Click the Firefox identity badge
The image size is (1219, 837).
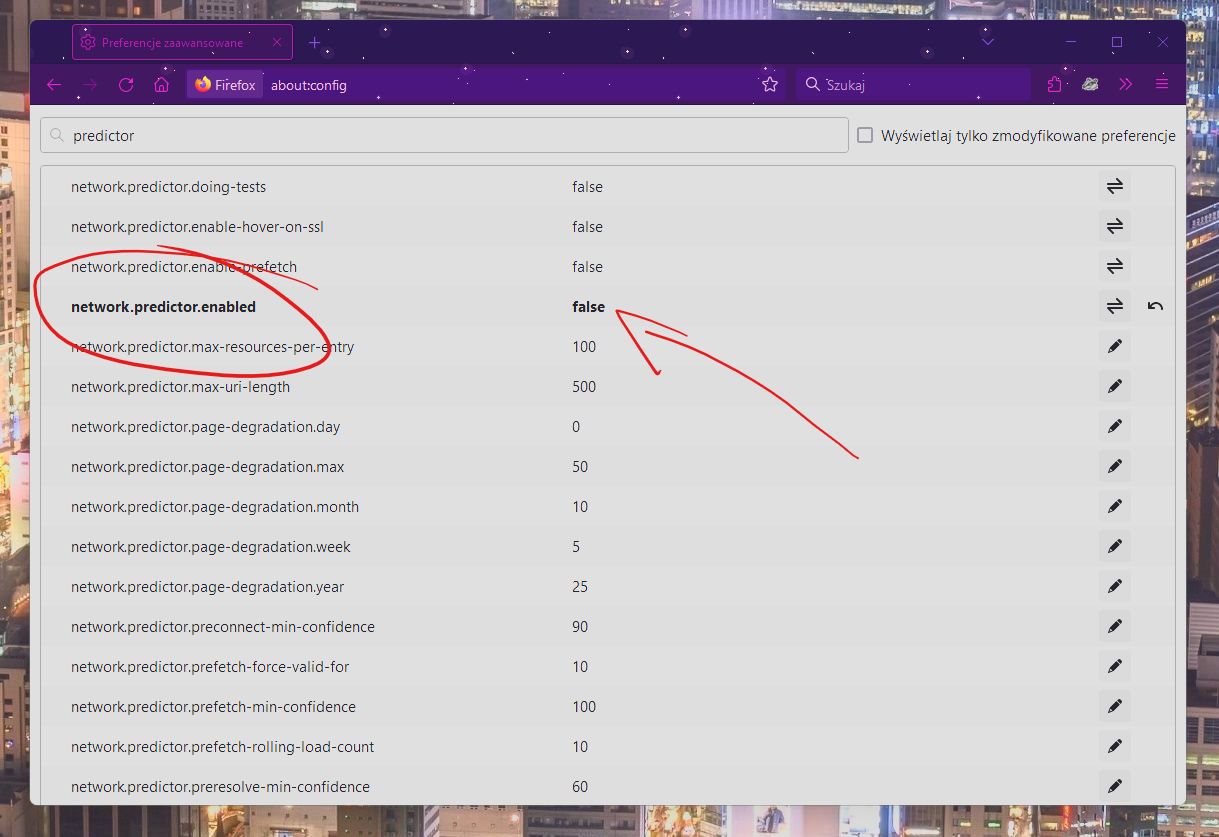225,85
